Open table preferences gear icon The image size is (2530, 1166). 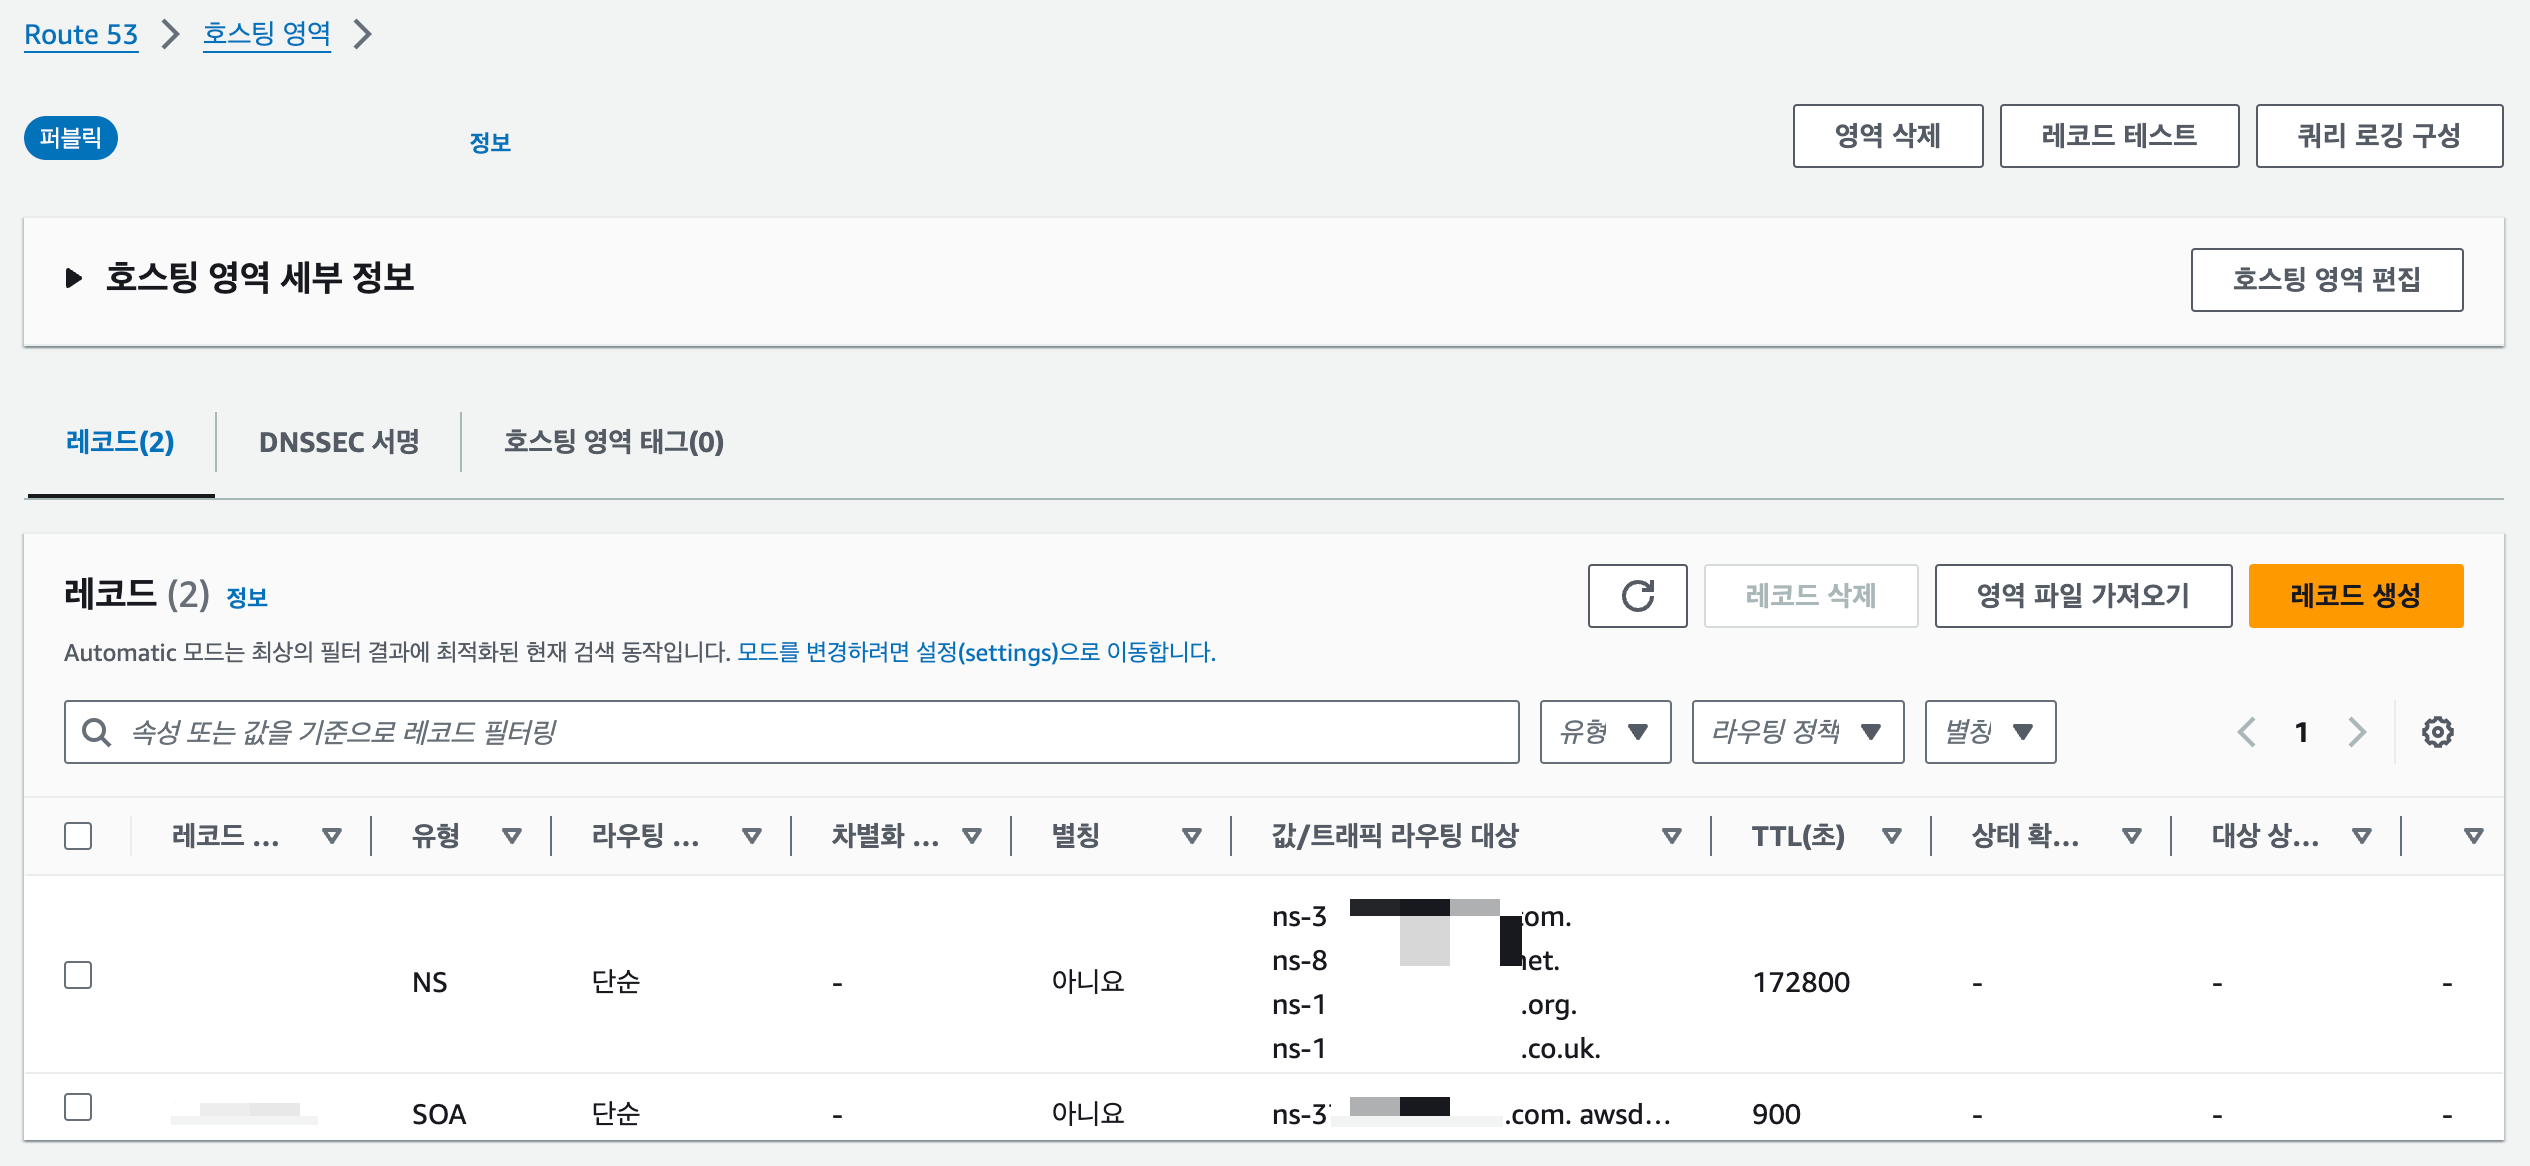pyautogui.click(x=2437, y=732)
